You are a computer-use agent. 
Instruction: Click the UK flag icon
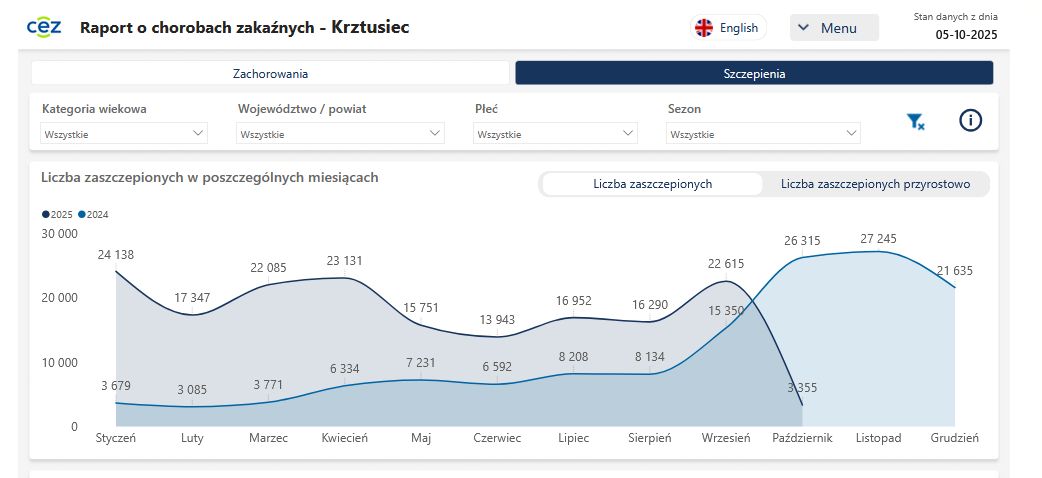tap(704, 28)
